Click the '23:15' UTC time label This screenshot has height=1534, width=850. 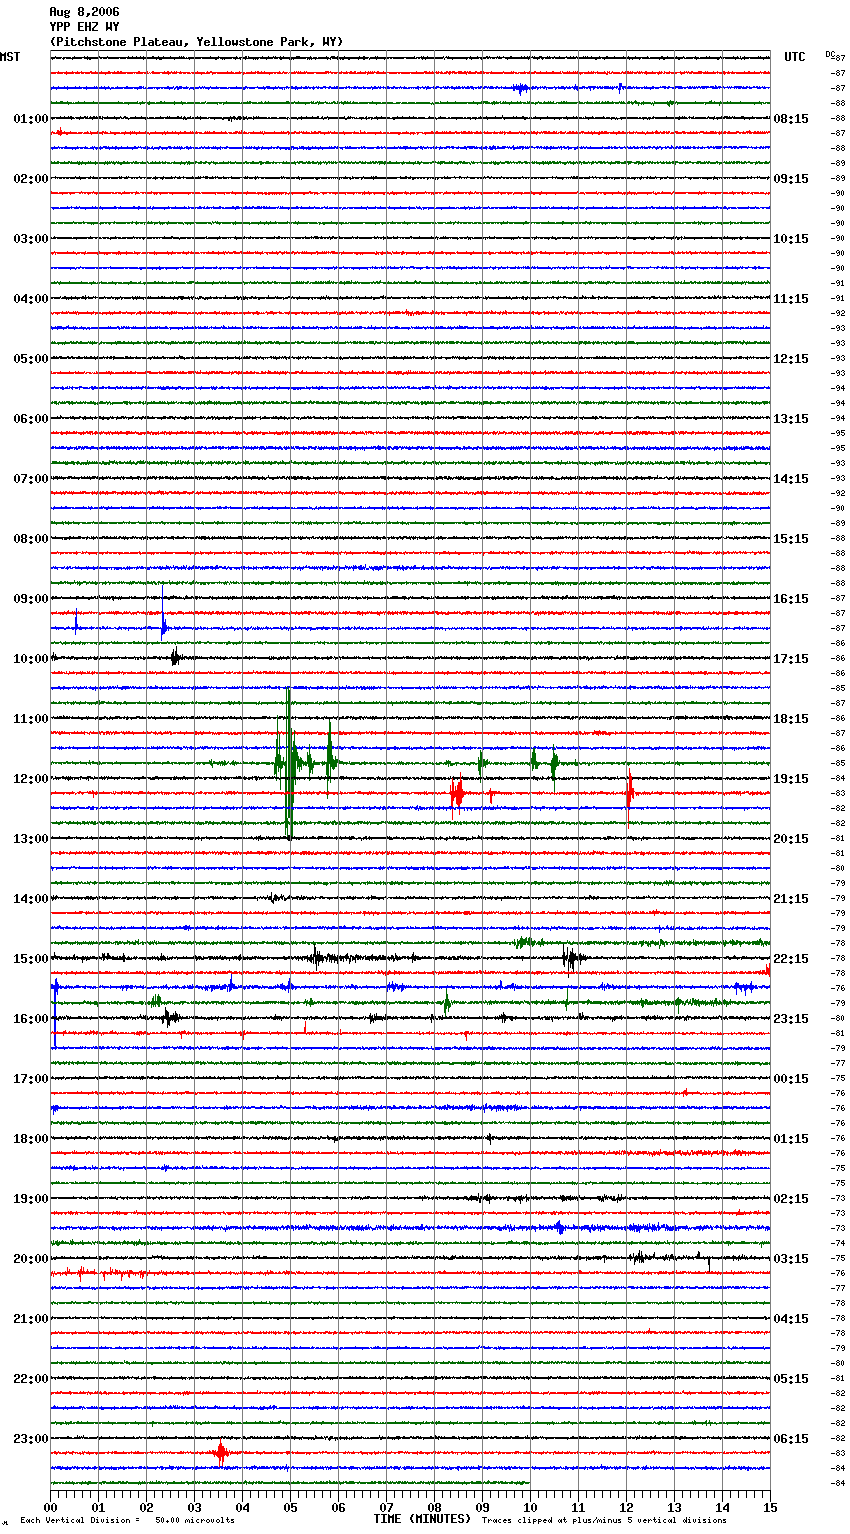click(x=791, y=1019)
